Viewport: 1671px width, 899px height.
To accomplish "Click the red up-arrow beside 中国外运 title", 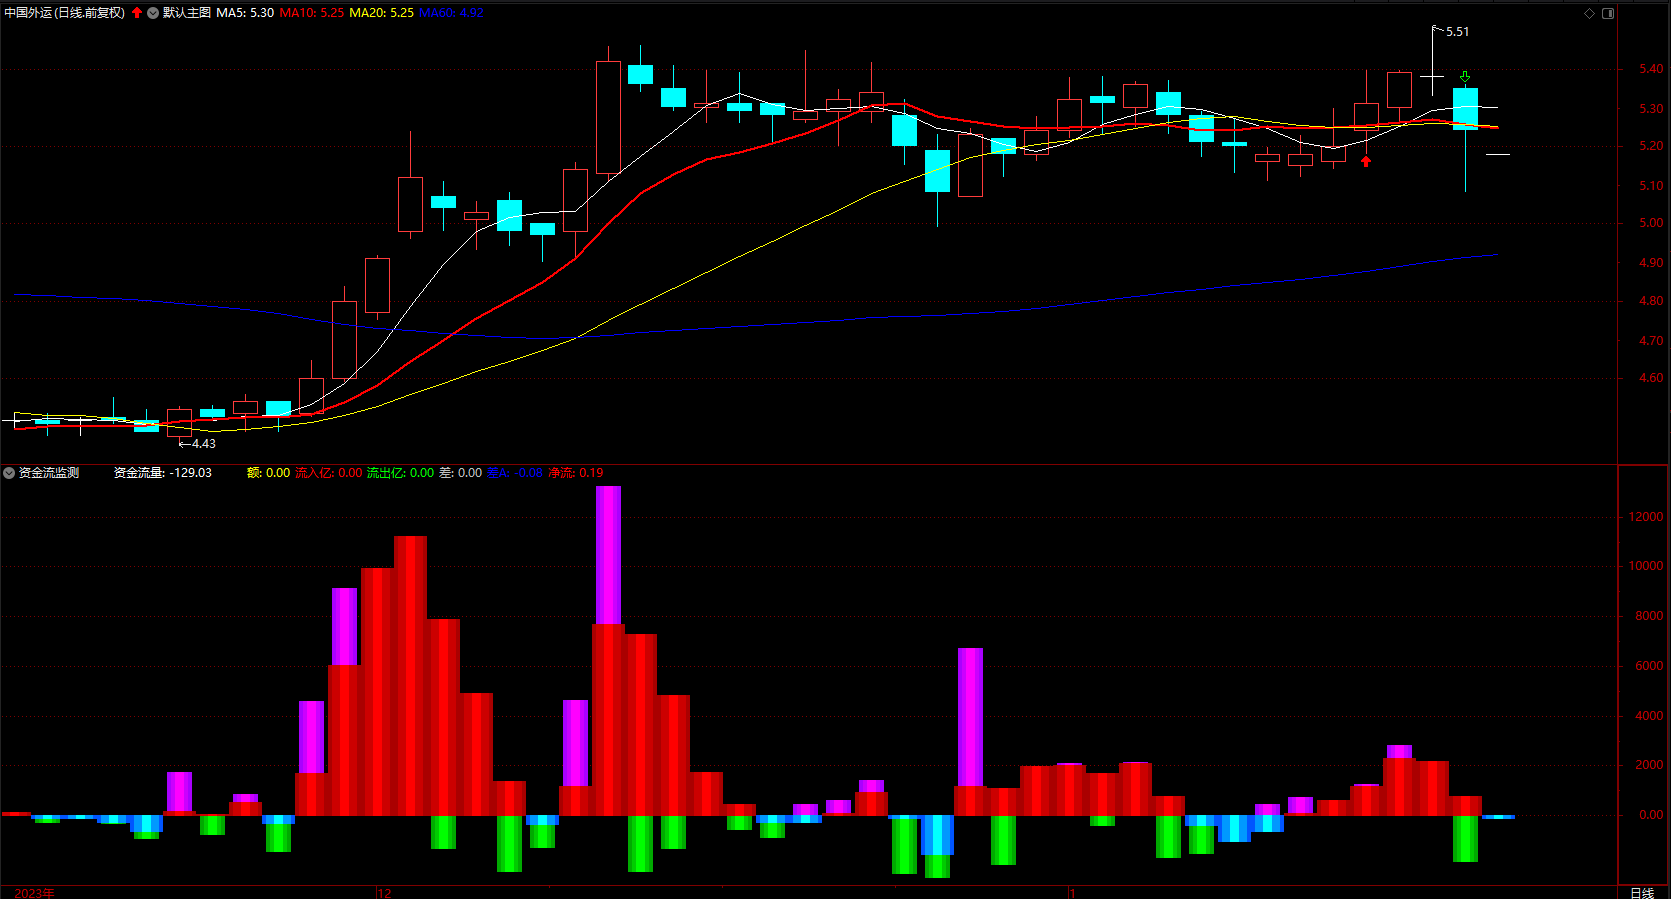I will pyautogui.click(x=137, y=13).
